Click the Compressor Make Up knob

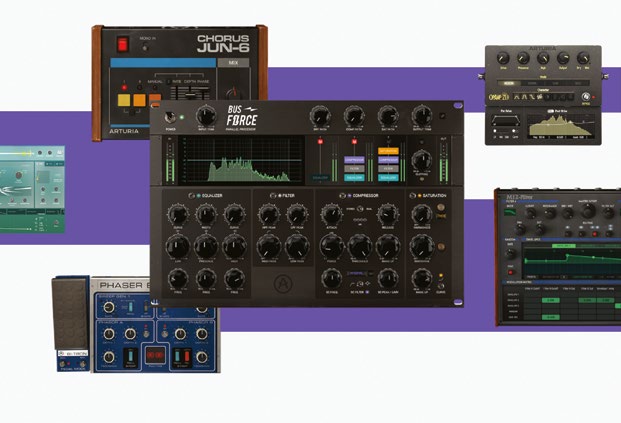click(x=388, y=247)
